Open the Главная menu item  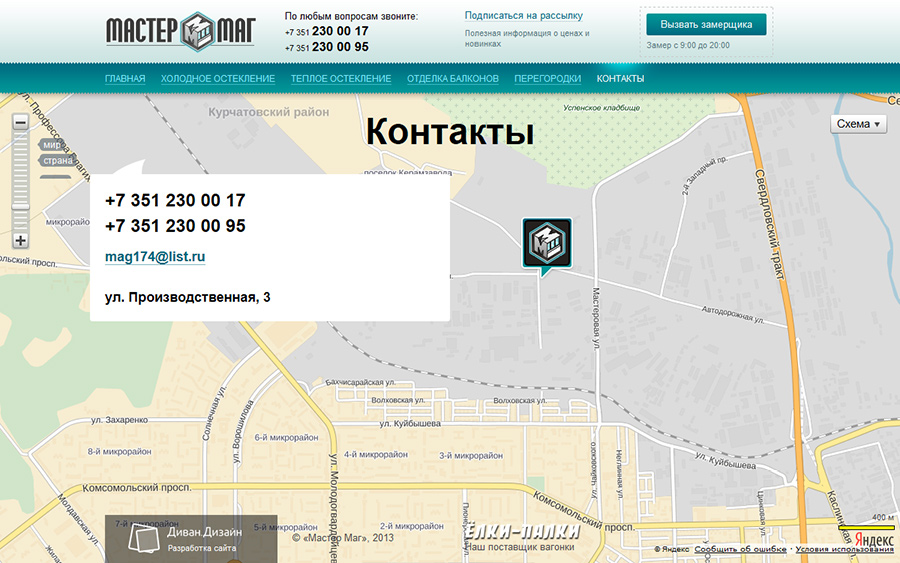[x=125, y=79]
